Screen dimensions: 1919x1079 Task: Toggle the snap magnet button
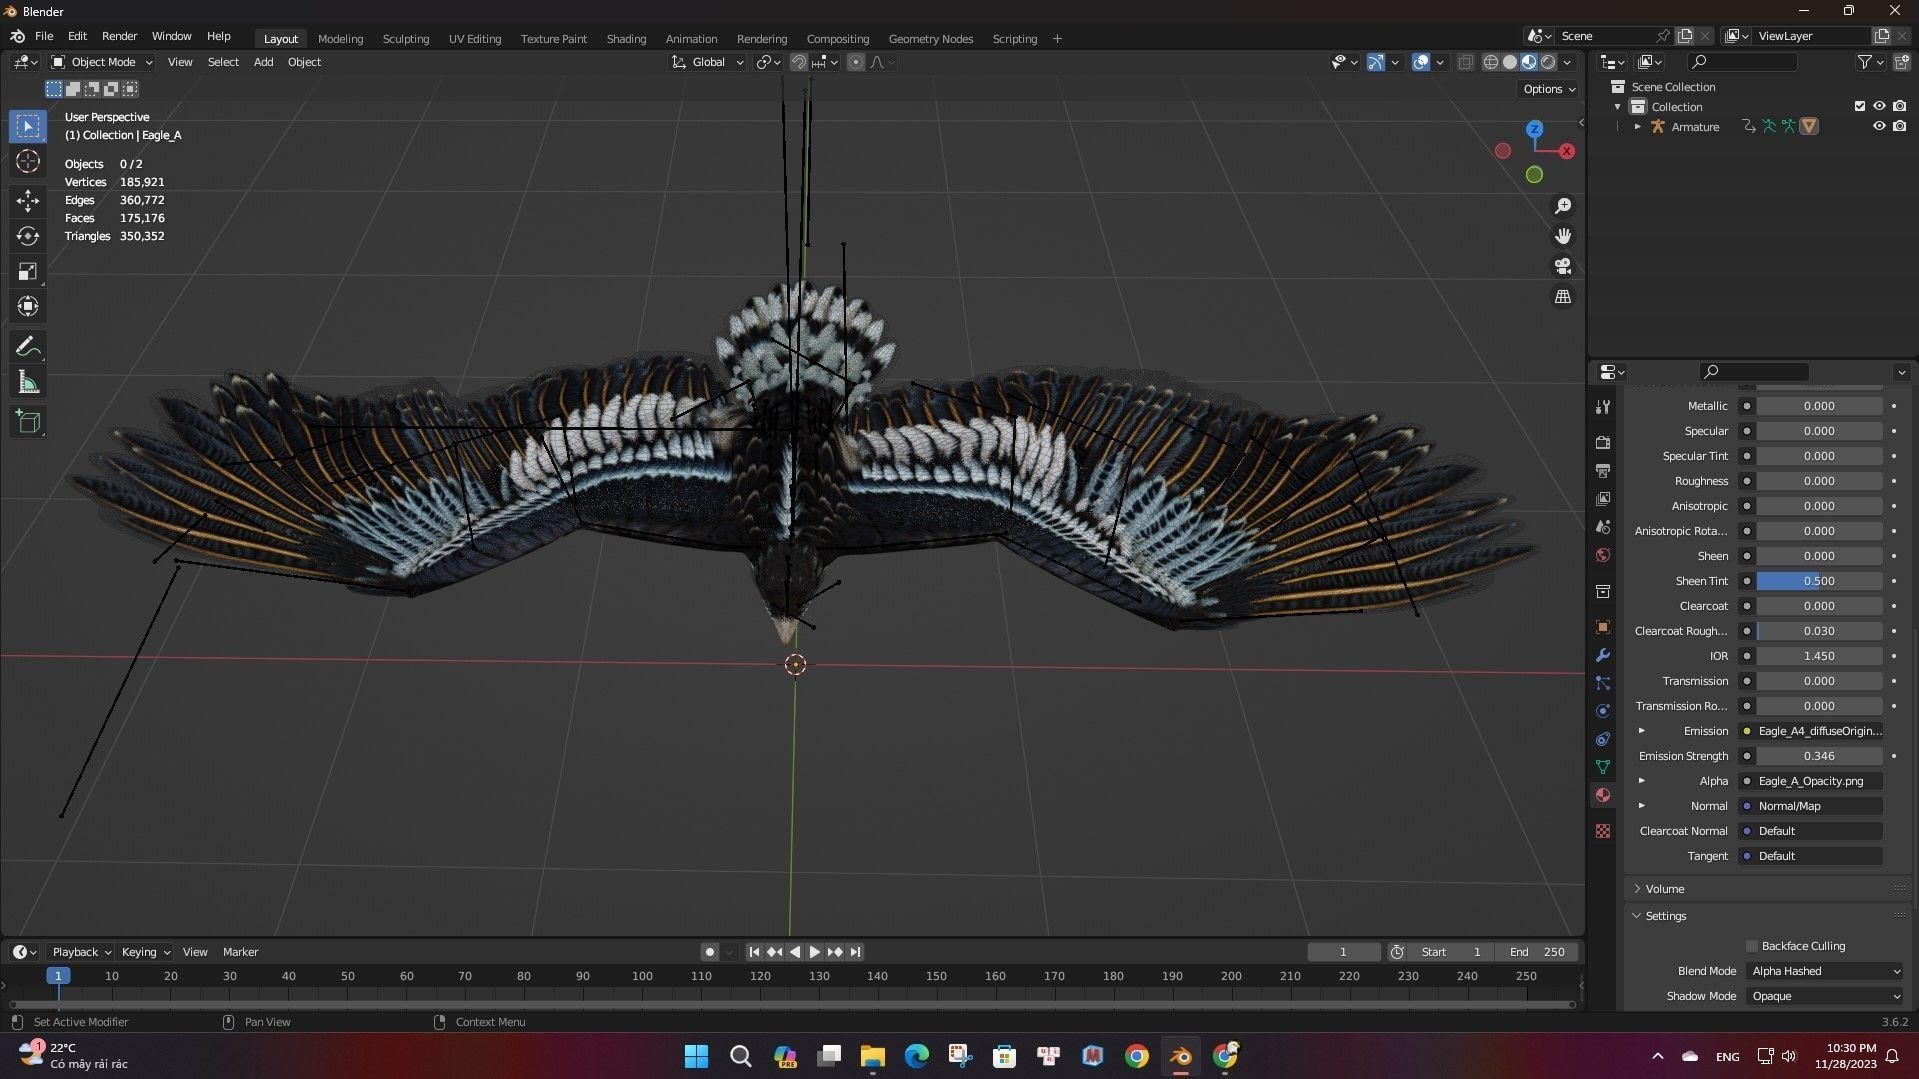[798, 62]
